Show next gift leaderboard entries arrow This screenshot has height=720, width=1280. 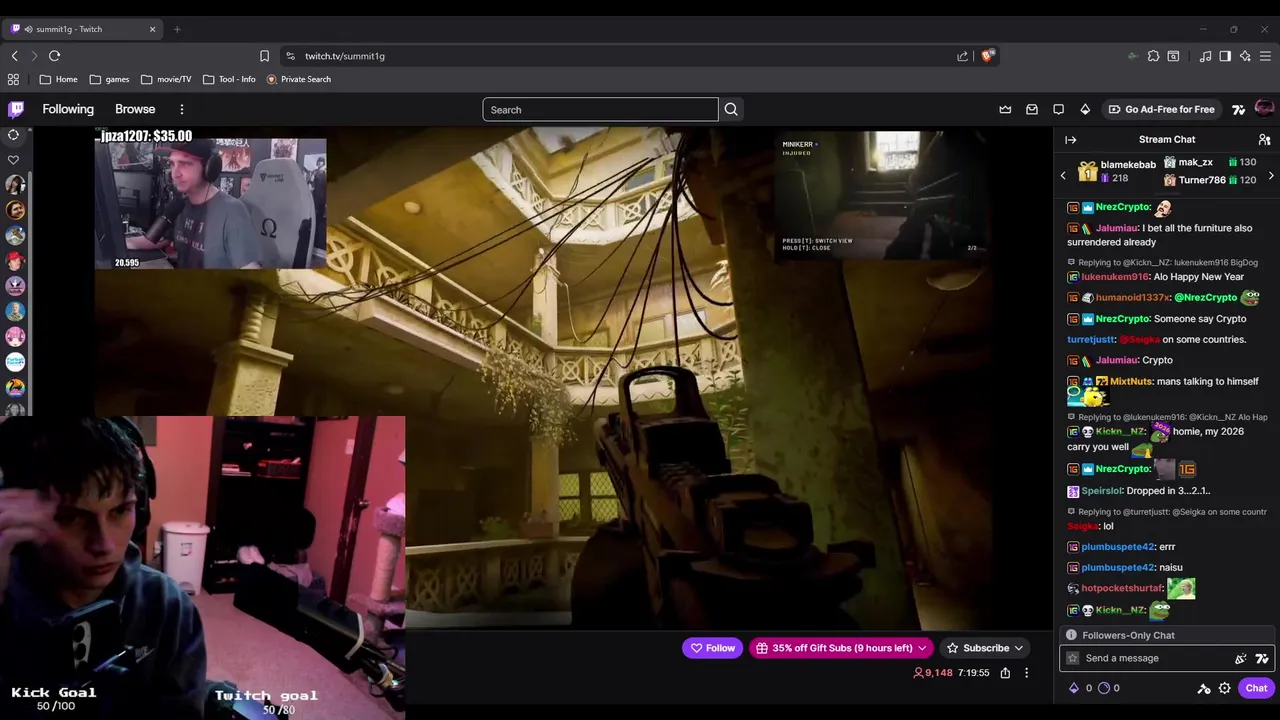(x=1271, y=176)
